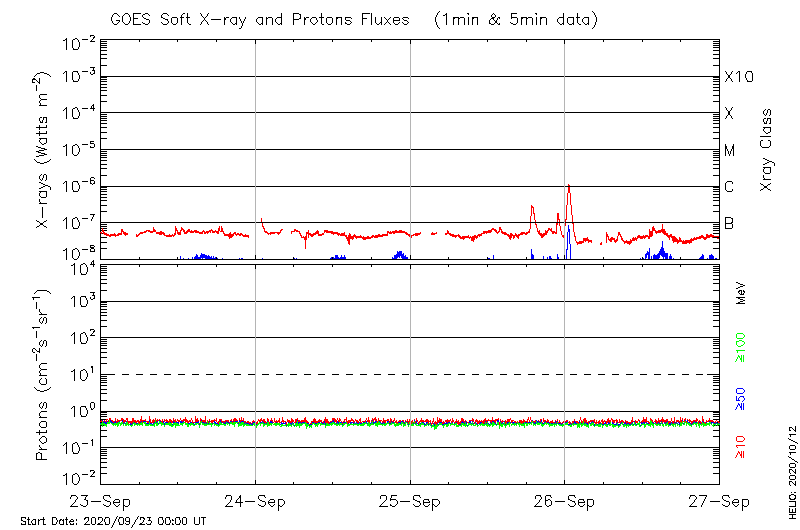Click the green ≥100 MeV legend label
Viewport: 800px width, 530px height.
coord(741,348)
